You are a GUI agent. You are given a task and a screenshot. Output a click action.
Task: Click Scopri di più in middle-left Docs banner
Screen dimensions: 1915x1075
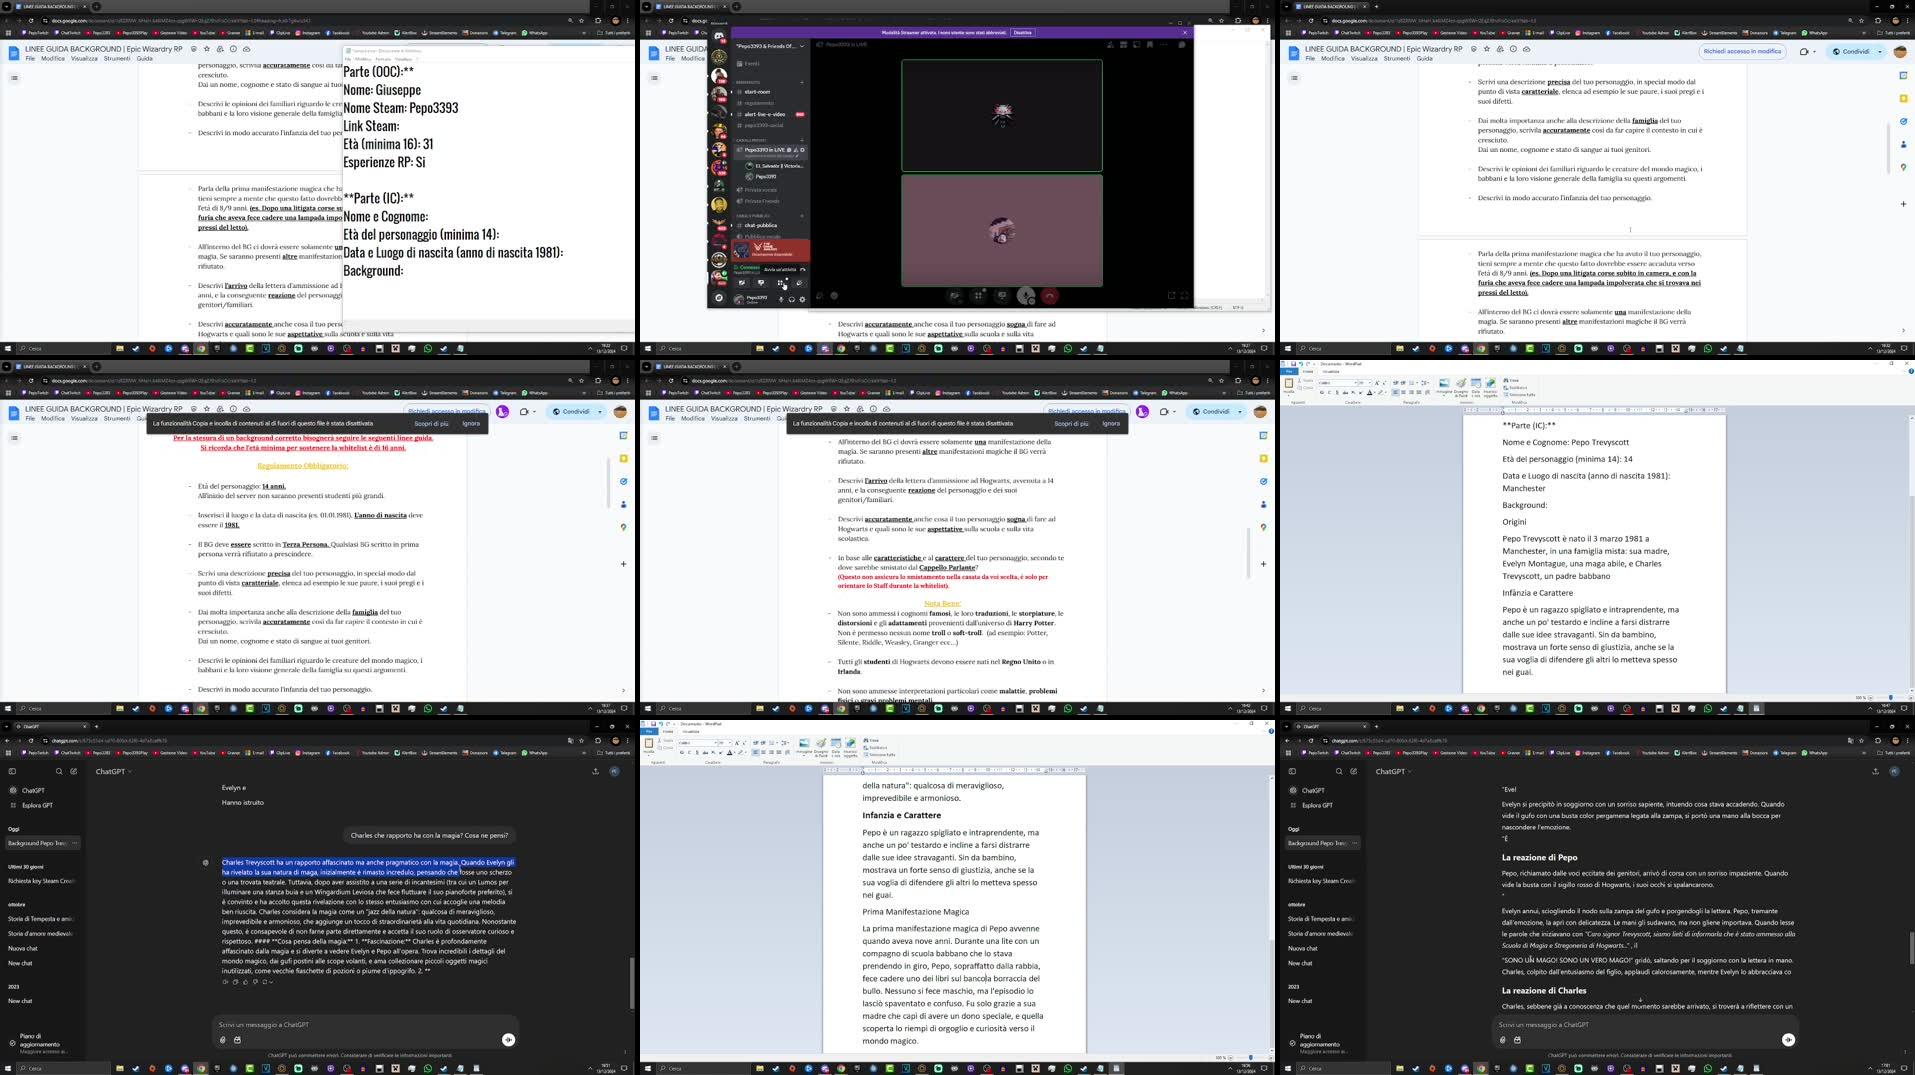431,423
